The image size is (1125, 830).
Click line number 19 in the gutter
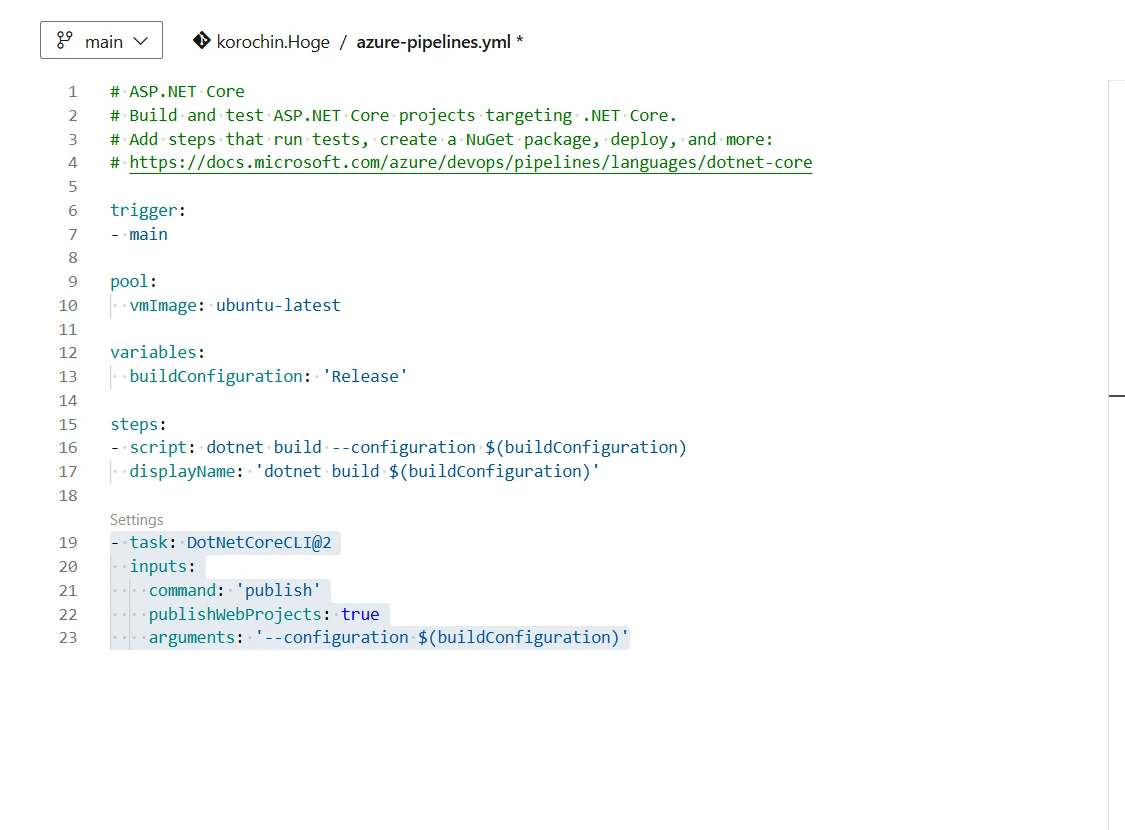[68, 543]
